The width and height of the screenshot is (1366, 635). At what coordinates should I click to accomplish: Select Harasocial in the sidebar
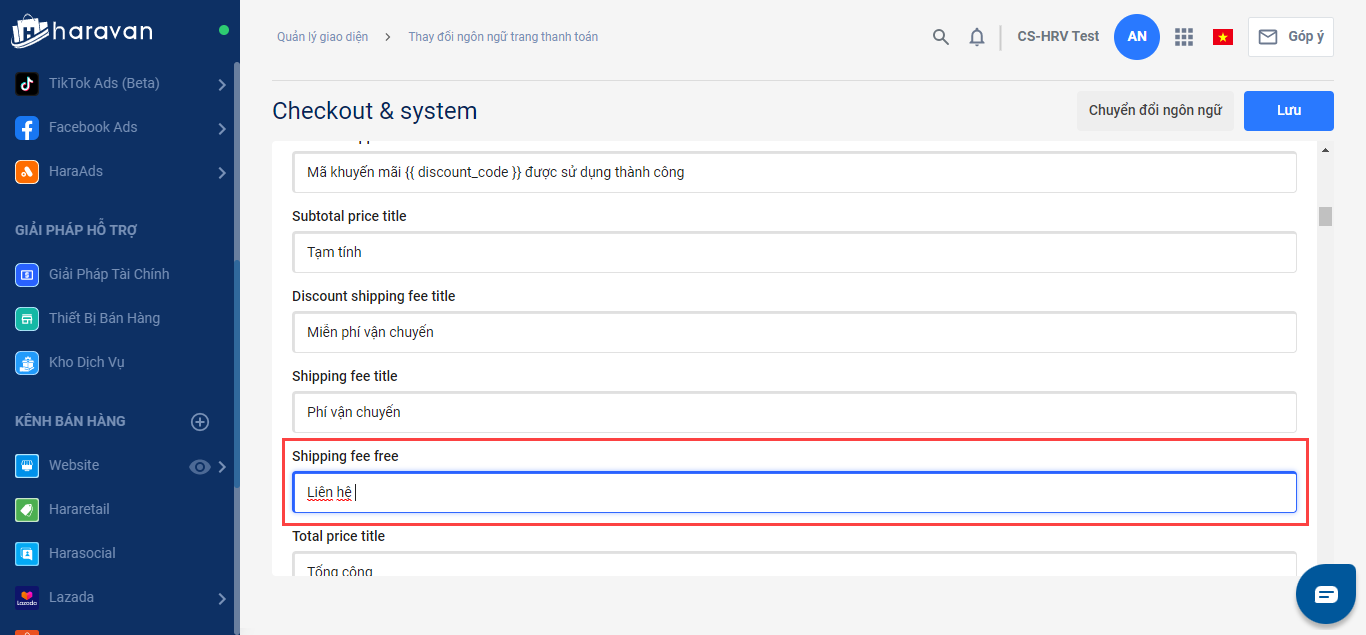tap(82, 553)
